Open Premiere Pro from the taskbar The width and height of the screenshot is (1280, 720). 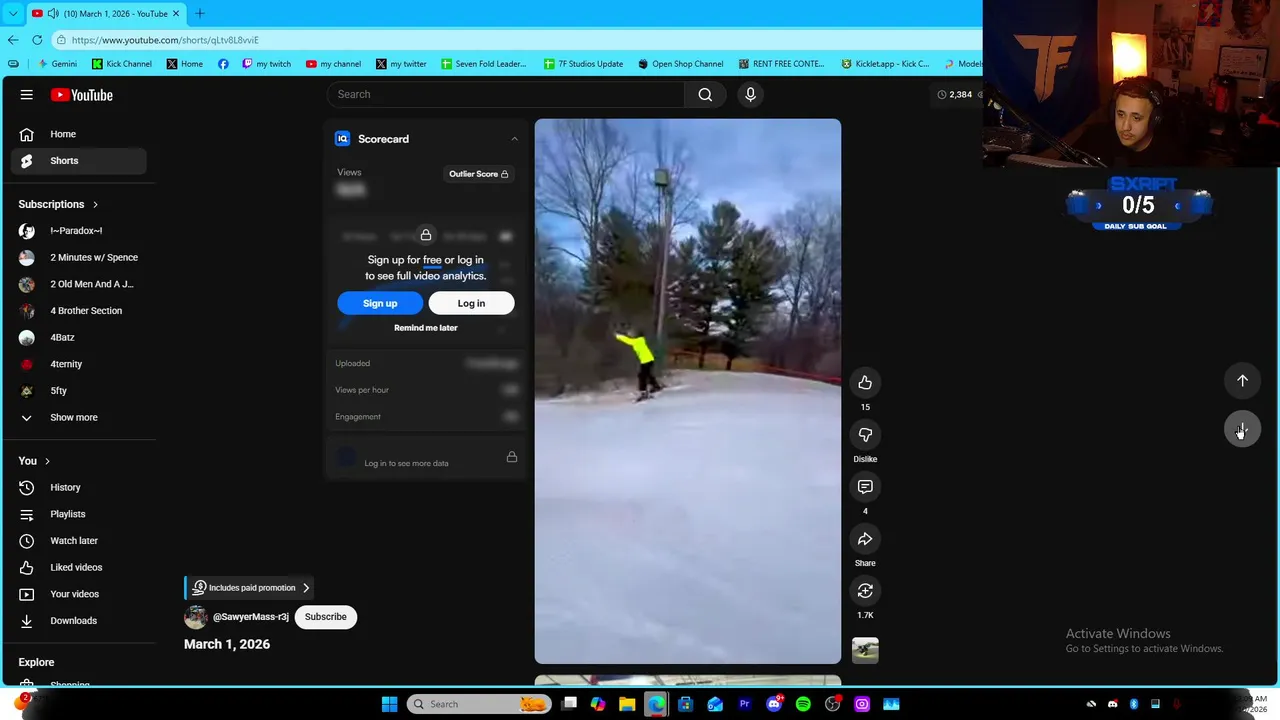pos(744,704)
